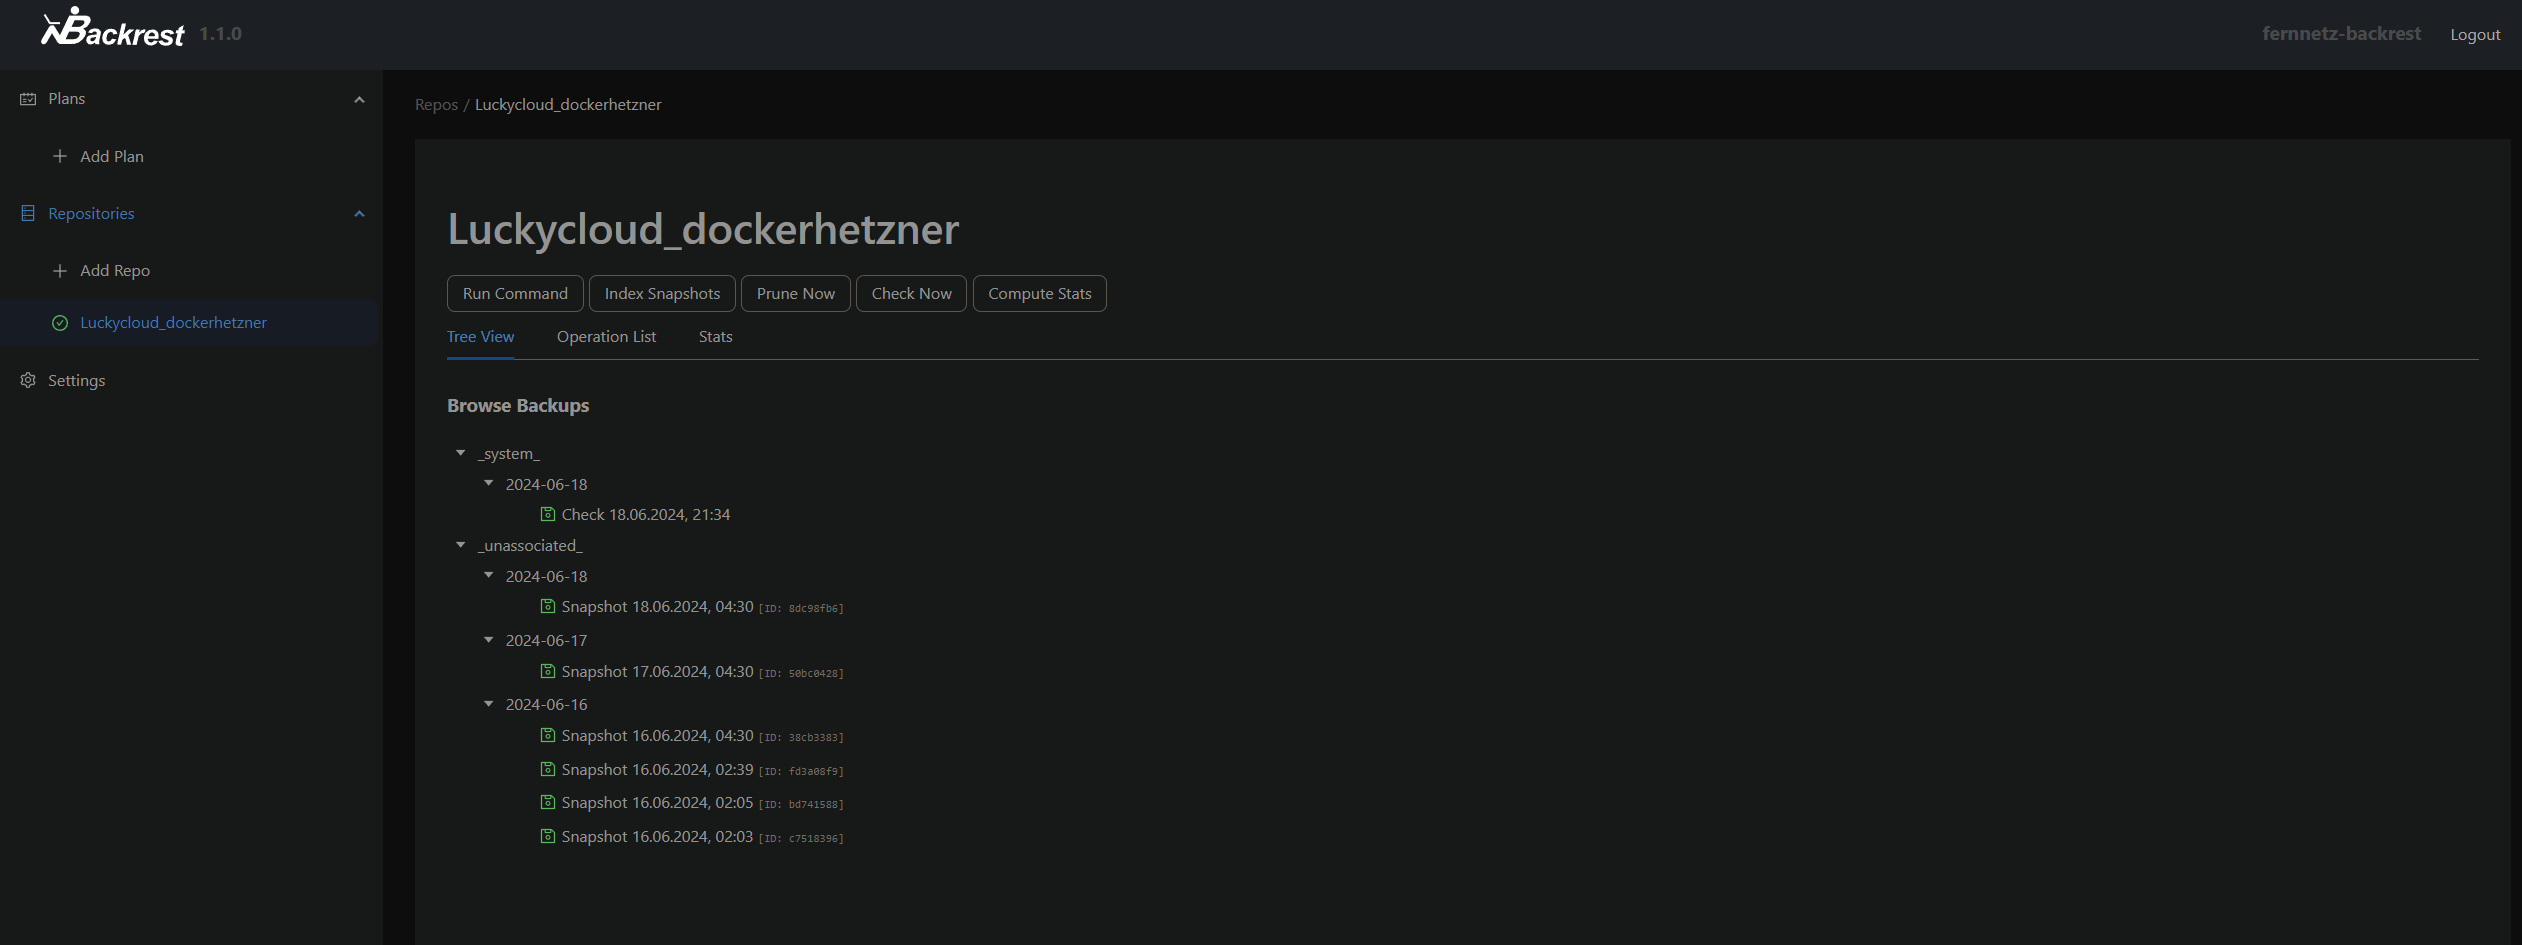Collapse the 2024-06-16 date group
The image size is (2522, 945).
[489, 705]
